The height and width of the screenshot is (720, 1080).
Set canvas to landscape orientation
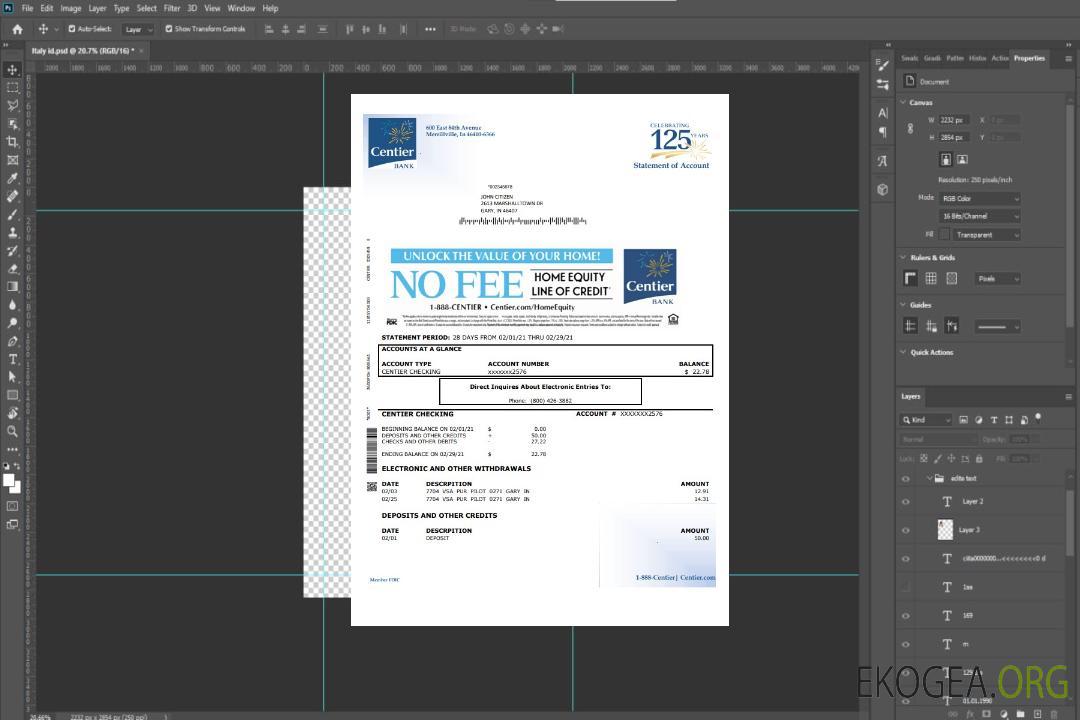coord(962,159)
